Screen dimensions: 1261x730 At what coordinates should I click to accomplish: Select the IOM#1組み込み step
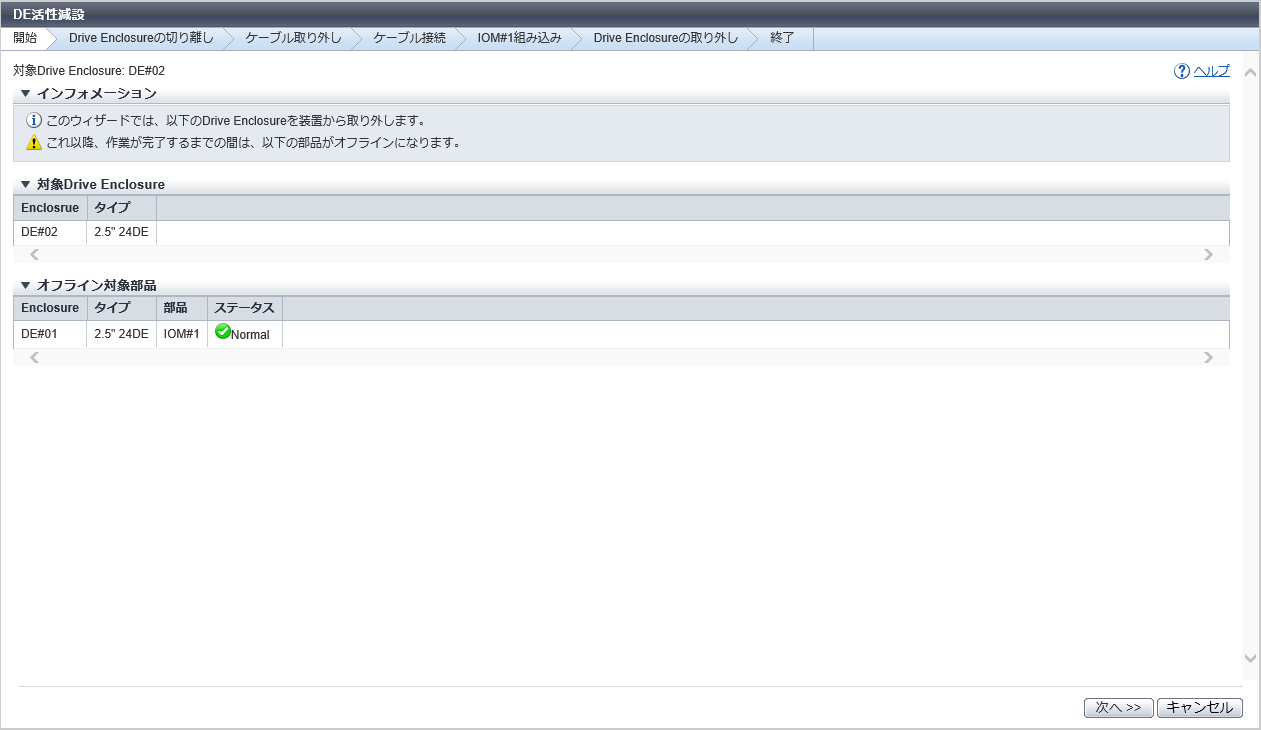point(519,38)
